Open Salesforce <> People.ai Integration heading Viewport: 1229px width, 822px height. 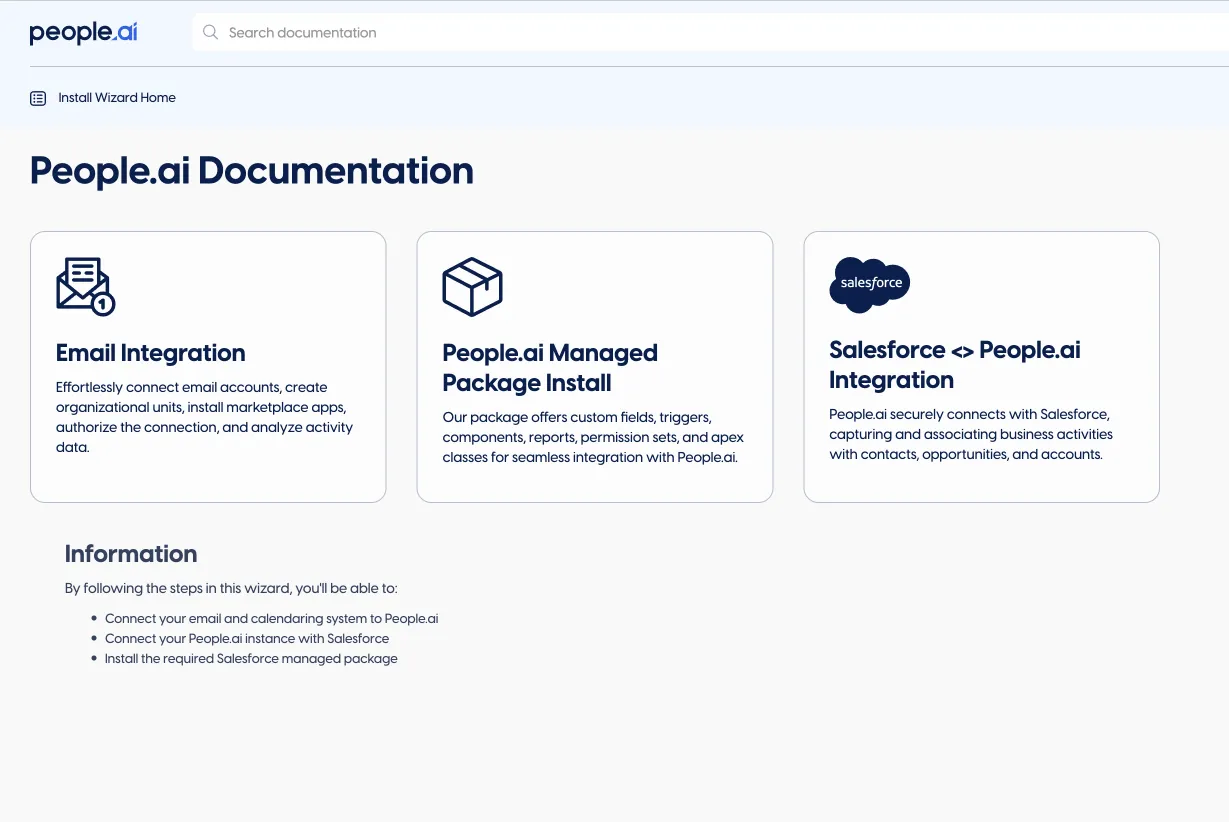[955, 365]
